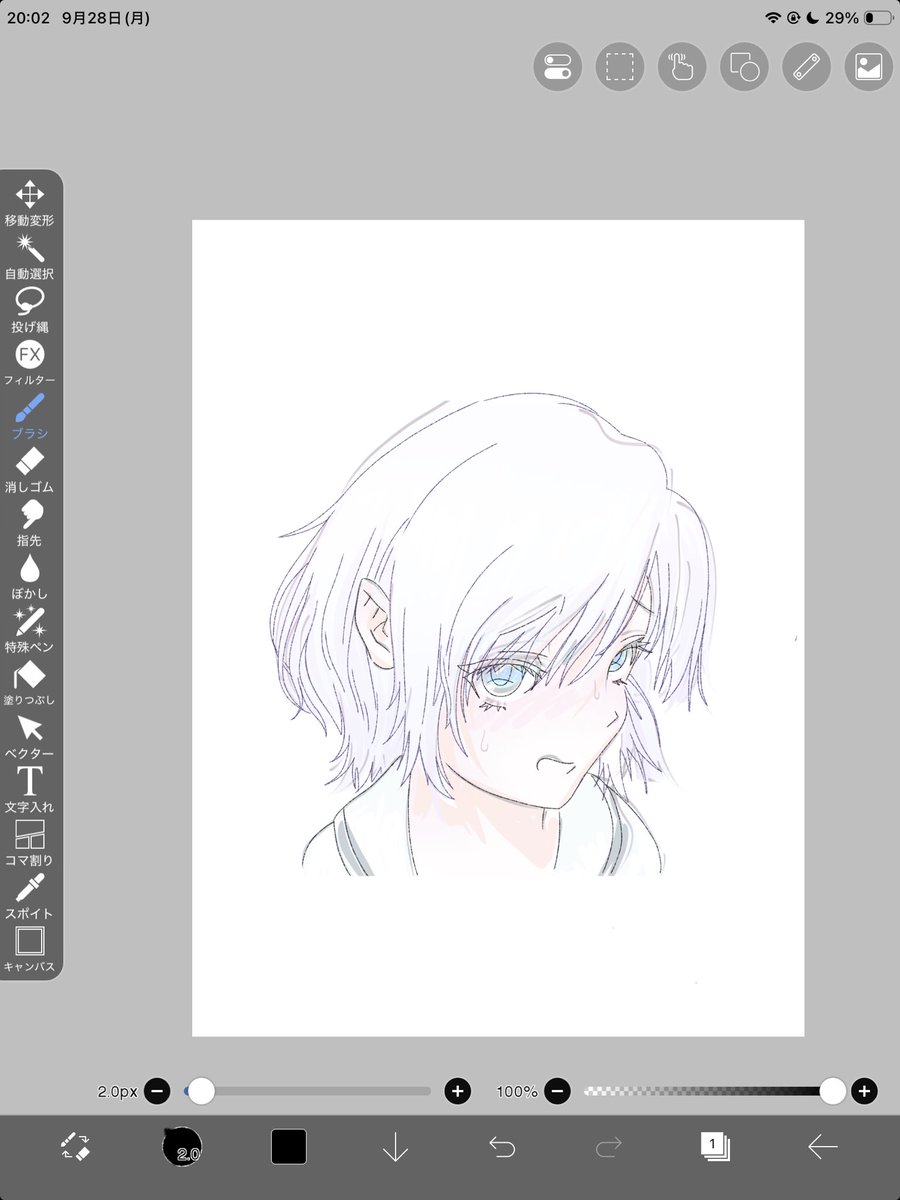The image size is (900, 1200).
Task: Undo the last stroke
Action: point(502,1147)
